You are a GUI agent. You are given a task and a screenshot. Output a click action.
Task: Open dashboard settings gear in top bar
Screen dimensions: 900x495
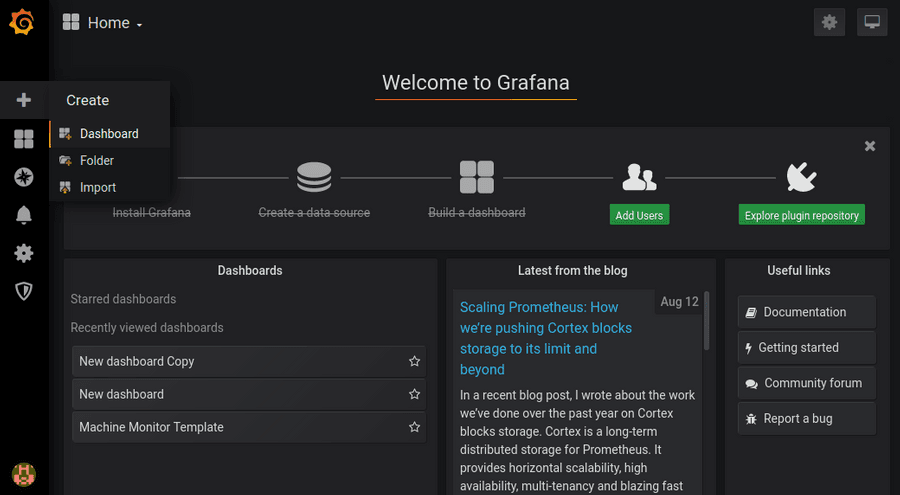tap(829, 22)
